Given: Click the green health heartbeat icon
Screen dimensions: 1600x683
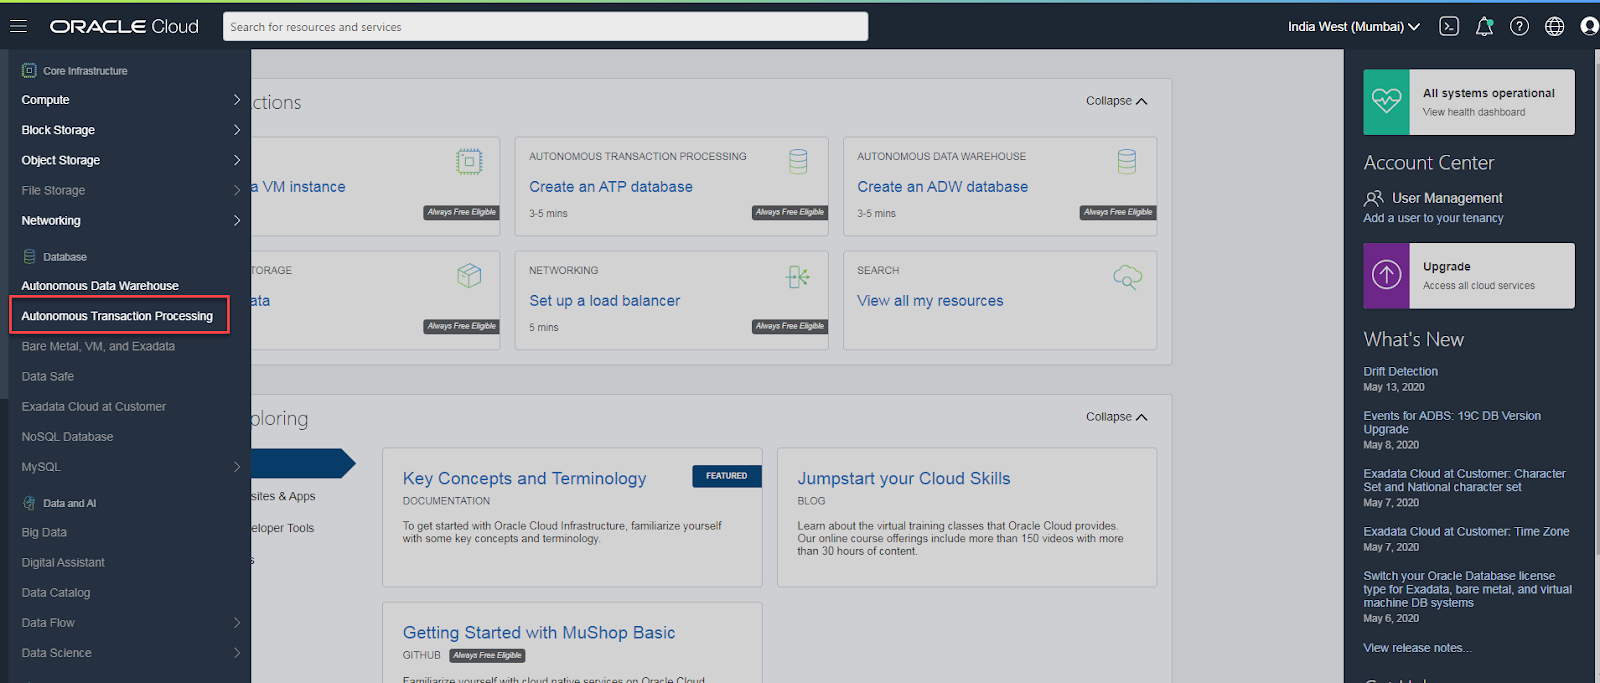Looking at the screenshot, I should tap(1386, 102).
